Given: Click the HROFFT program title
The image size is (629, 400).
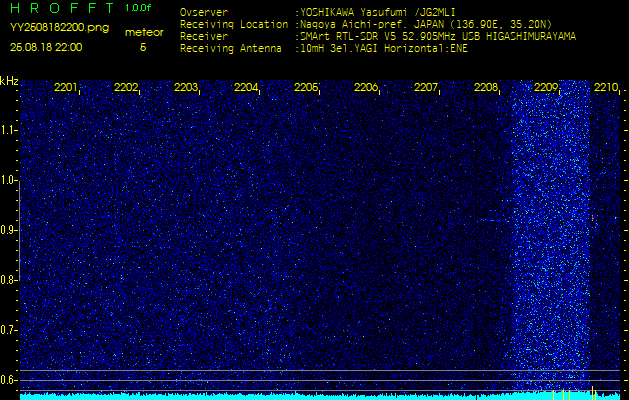Looking at the screenshot, I should [62, 8].
